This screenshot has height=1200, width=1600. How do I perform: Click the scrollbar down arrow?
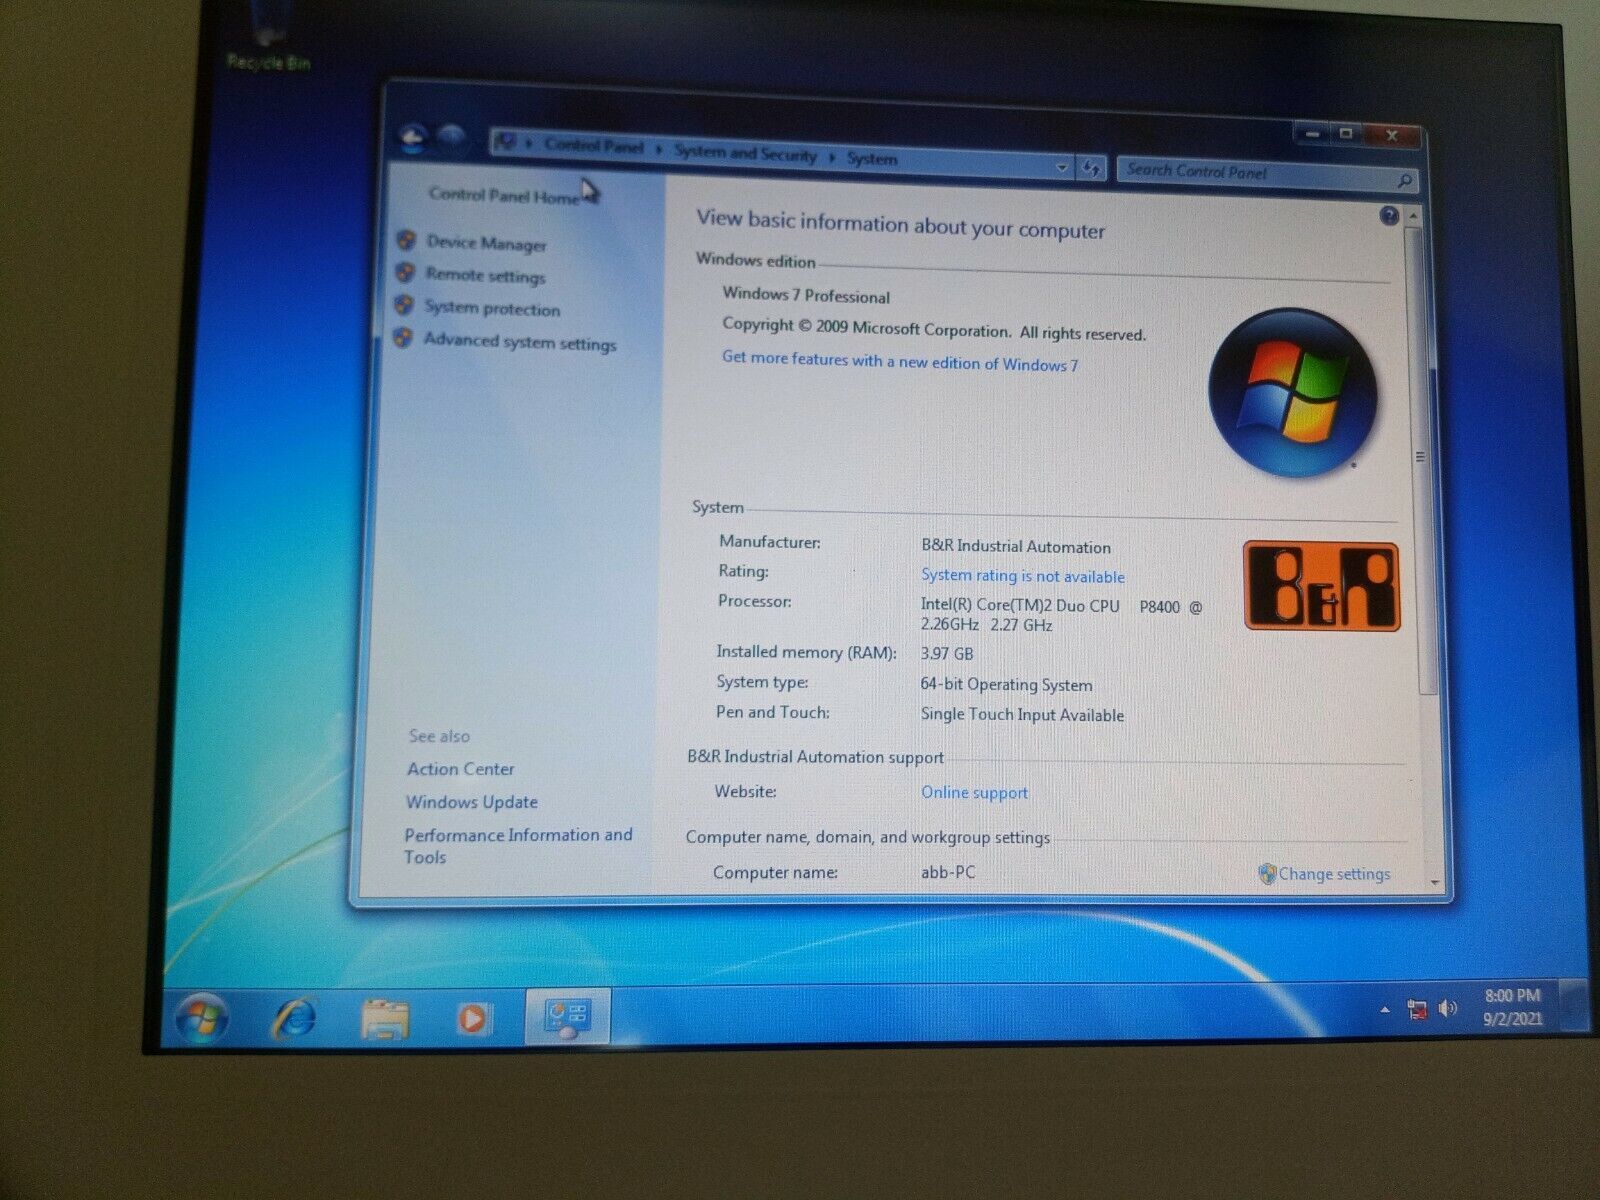tap(1435, 884)
